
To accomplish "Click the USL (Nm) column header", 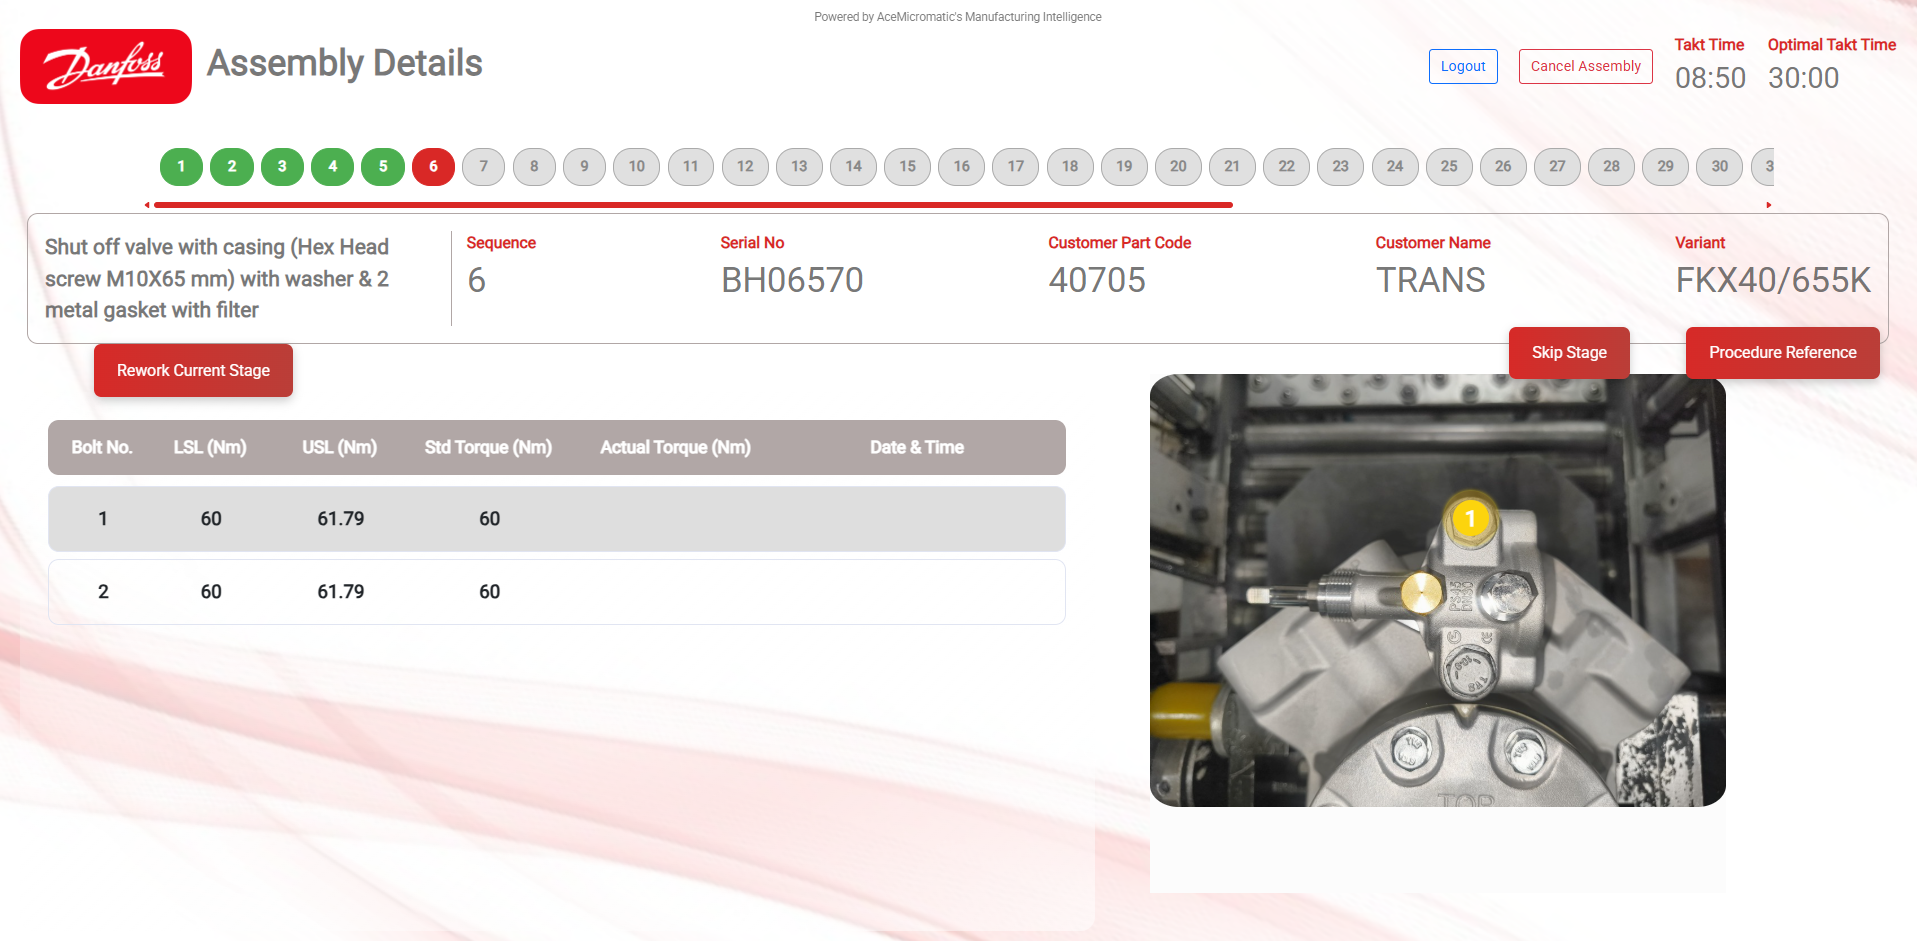I will [x=340, y=447].
